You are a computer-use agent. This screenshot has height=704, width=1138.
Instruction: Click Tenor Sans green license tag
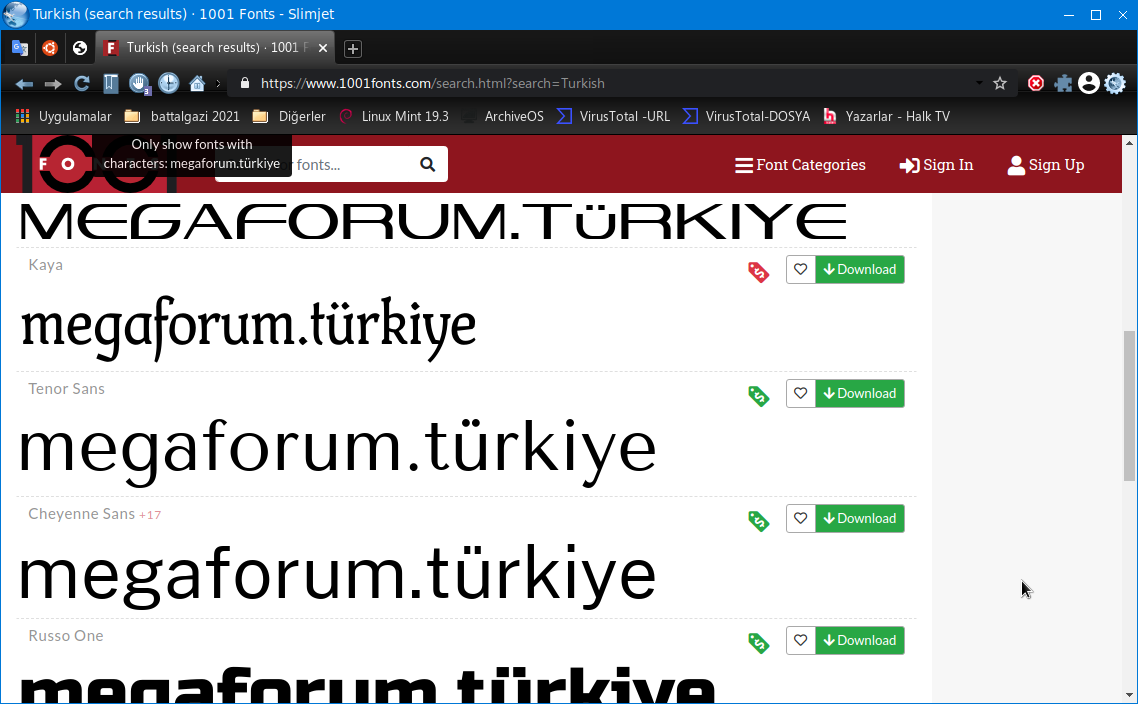758,396
